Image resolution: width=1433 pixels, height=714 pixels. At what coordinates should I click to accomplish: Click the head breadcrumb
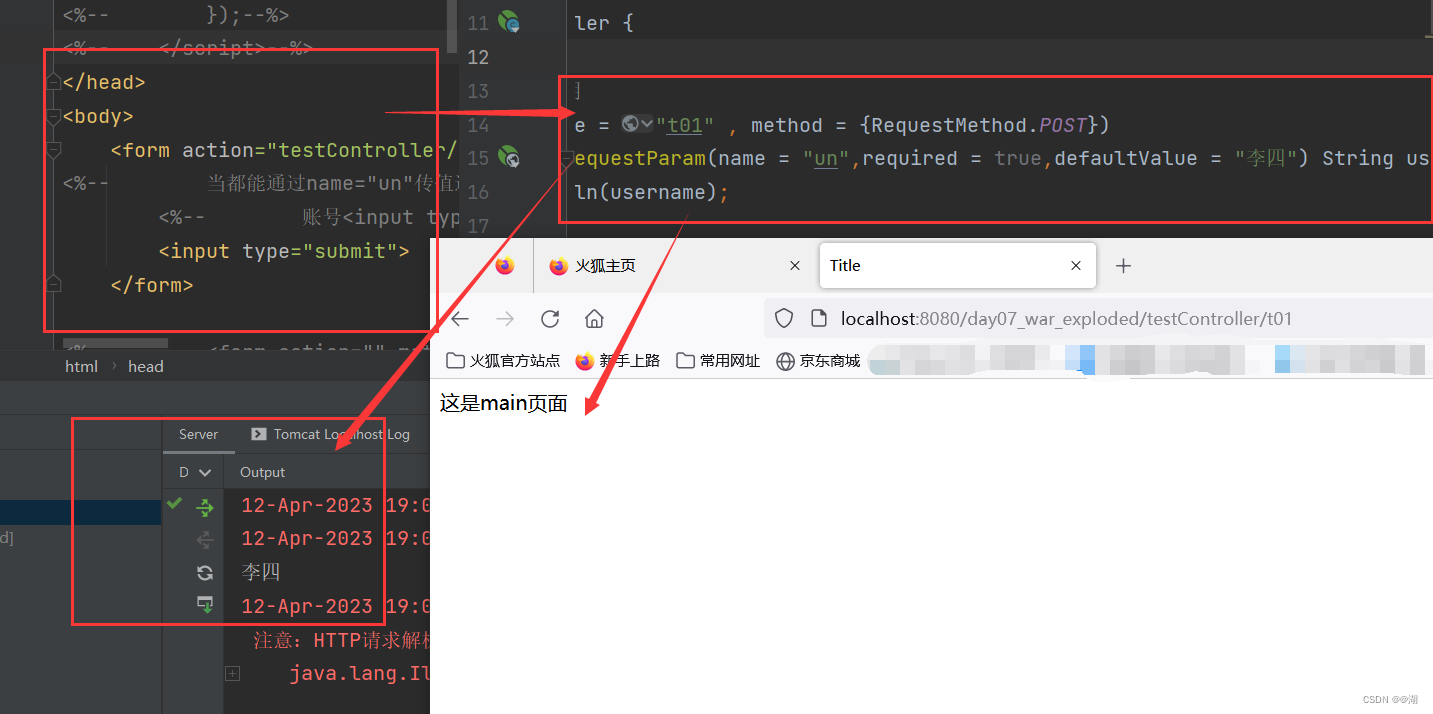pos(145,366)
